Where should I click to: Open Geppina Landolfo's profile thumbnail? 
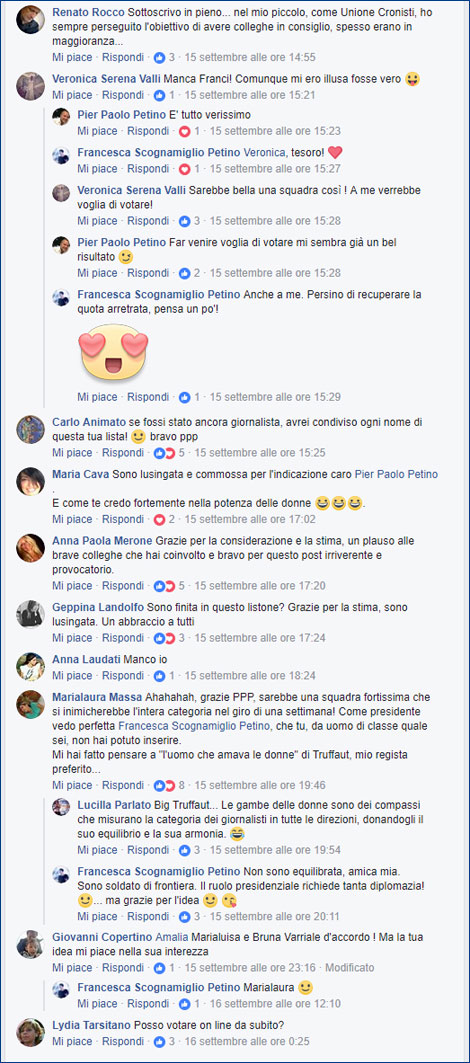pos(31,614)
